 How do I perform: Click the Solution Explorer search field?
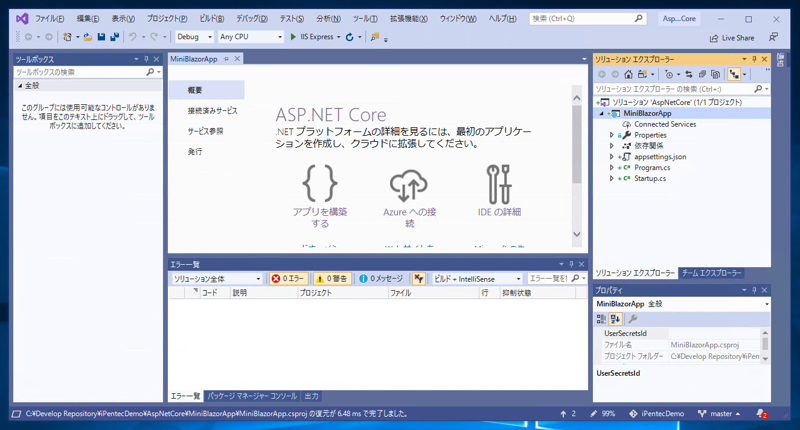point(681,89)
